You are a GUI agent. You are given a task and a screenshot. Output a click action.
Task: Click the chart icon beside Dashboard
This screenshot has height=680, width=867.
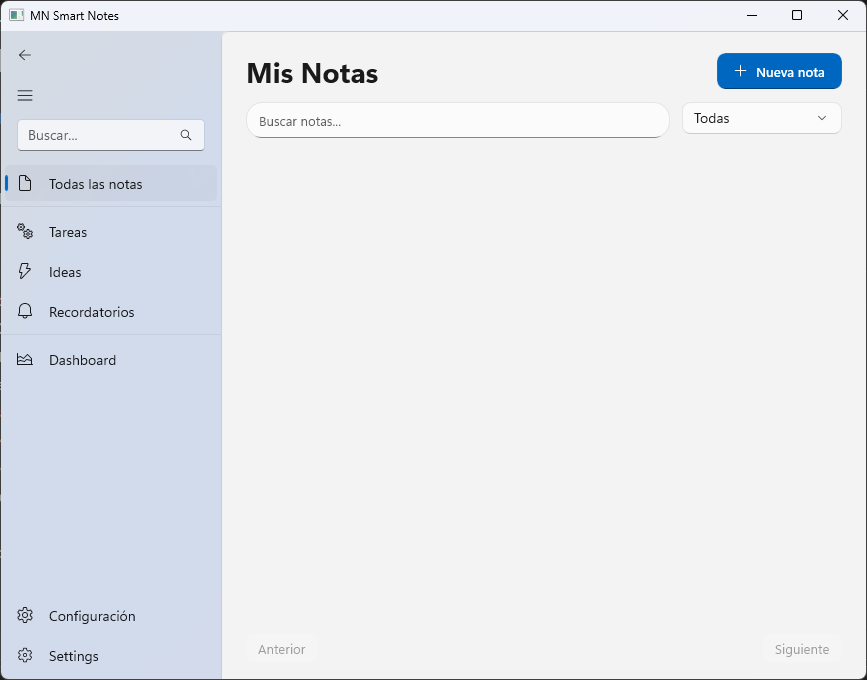(25, 359)
